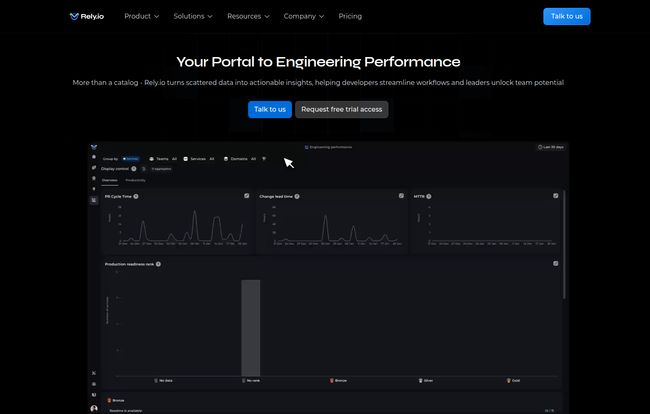
Task: Open the PR Cycle Time chart expand icon
Action: pyautogui.click(x=247, y=196)
